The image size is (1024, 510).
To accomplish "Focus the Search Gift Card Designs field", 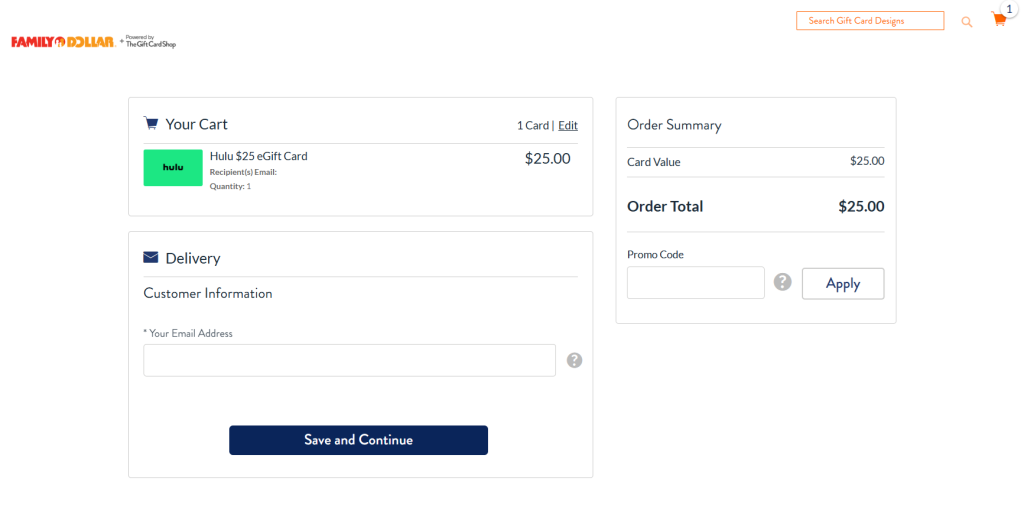I will pyautogui.click(x=869, y=21).
